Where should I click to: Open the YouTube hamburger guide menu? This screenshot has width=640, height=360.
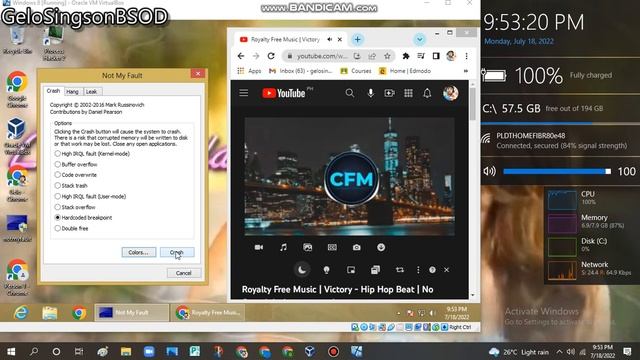[244, 93]
